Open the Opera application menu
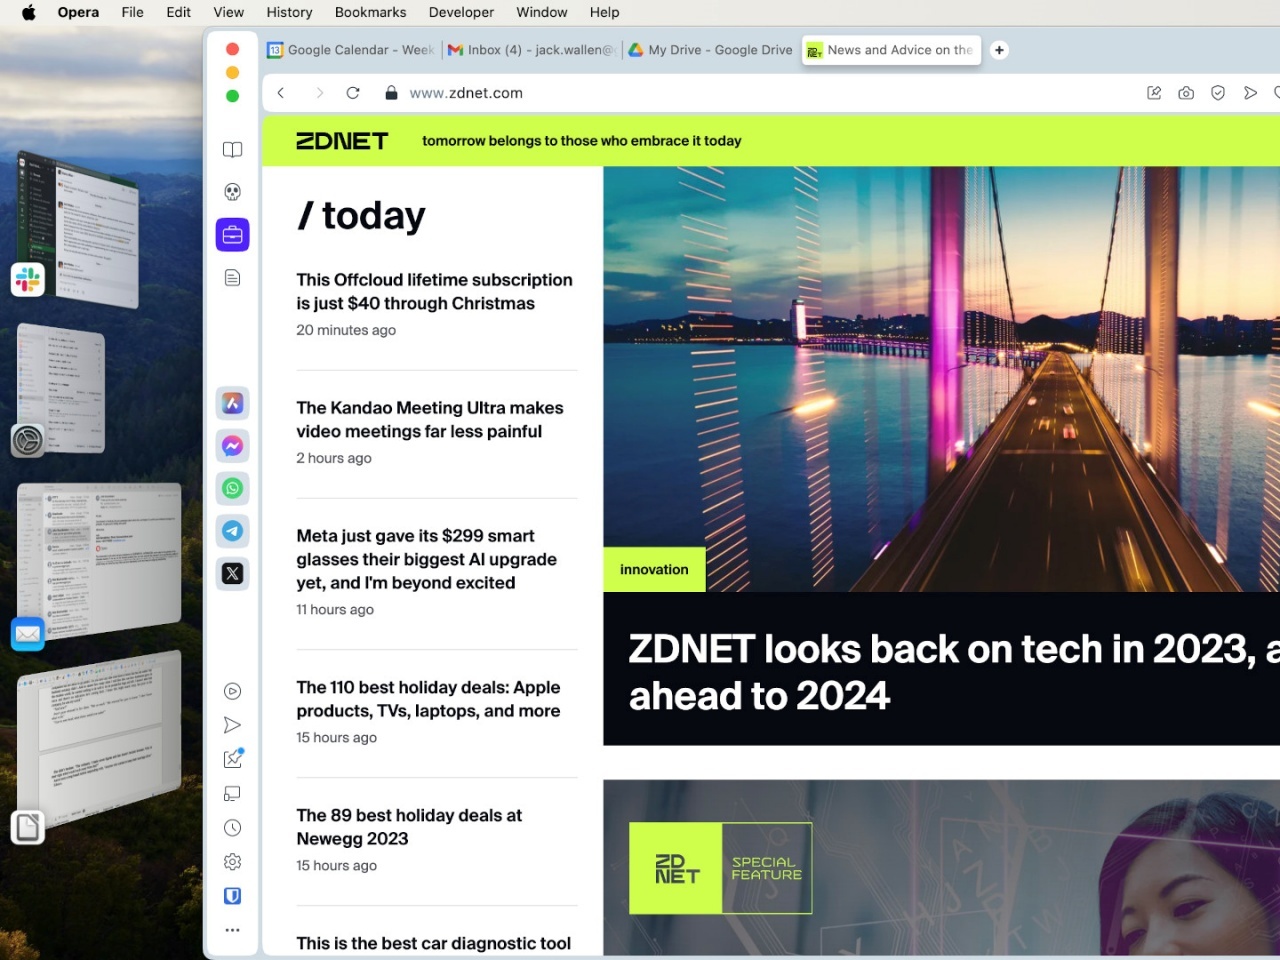Viewport: 1280px width, 960px height. pyautogui.click(x=78, y=12)
